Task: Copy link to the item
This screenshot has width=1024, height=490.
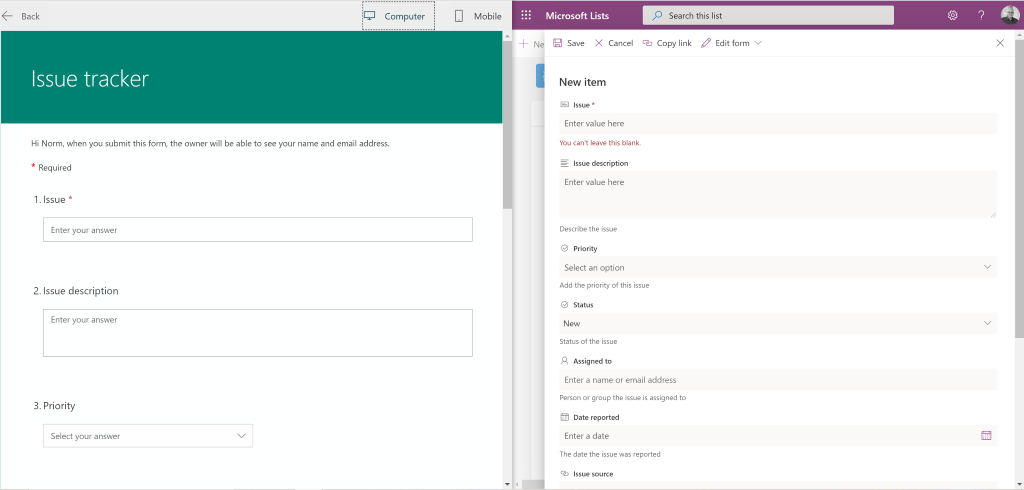Action: (667, 43)
